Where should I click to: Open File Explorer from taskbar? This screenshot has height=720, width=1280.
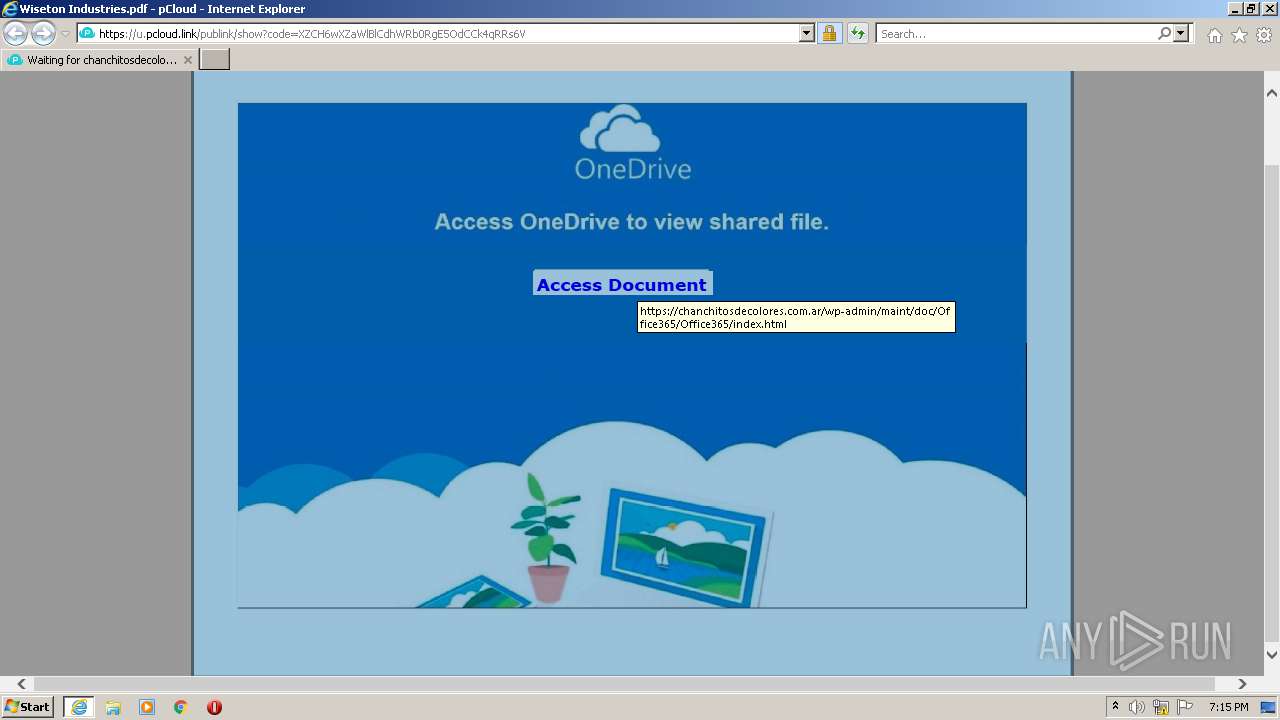113,707
